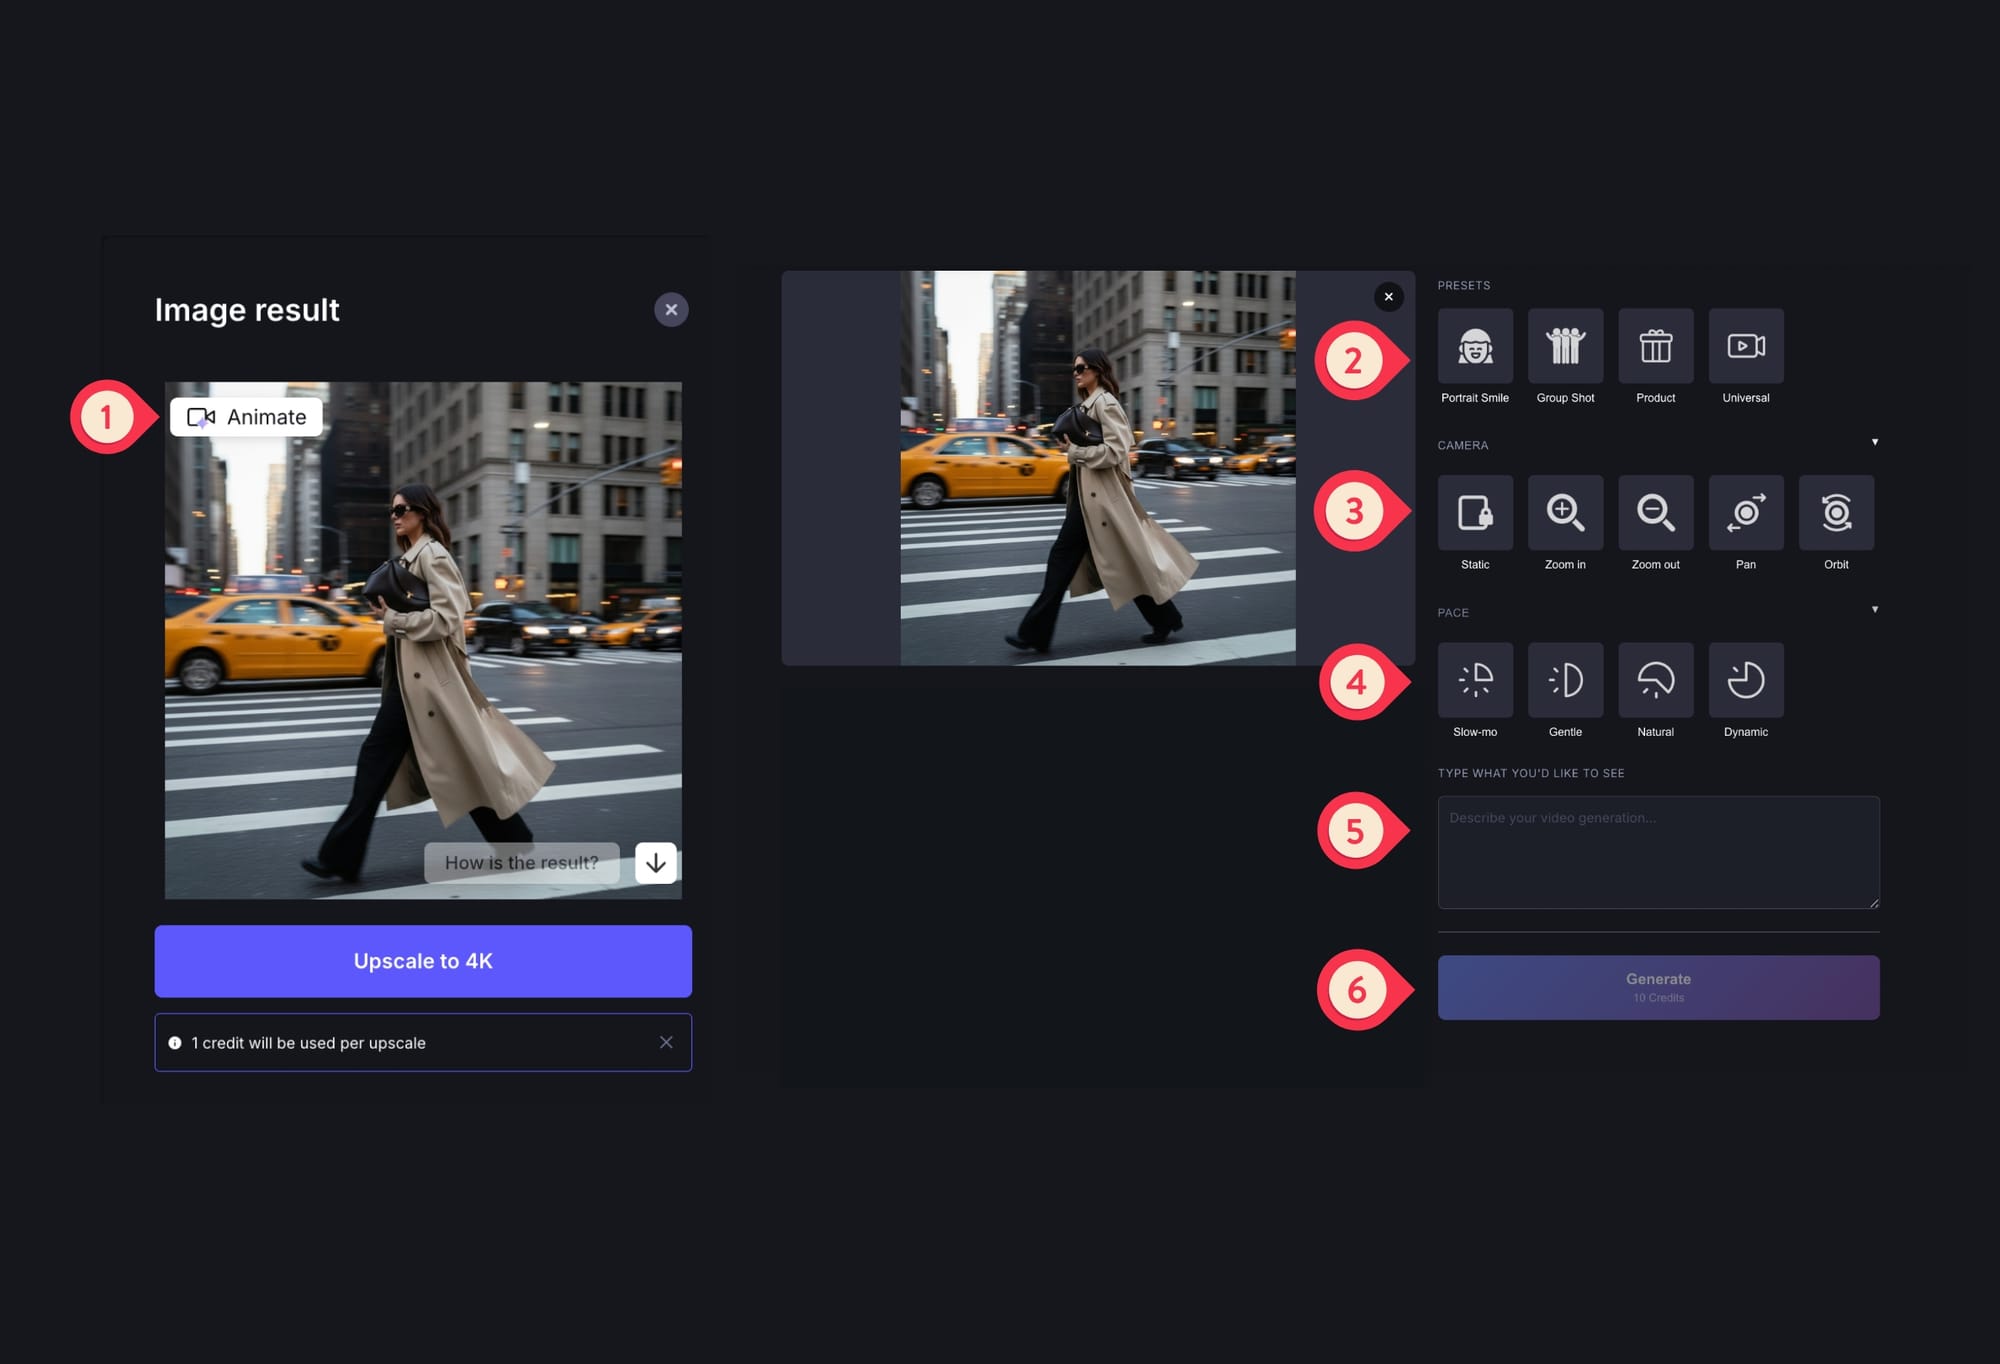Click the Generate 10 Credits button
Viewport: 2000px width, 1364px height.
pyautogui.click(x=1658, y=987)
